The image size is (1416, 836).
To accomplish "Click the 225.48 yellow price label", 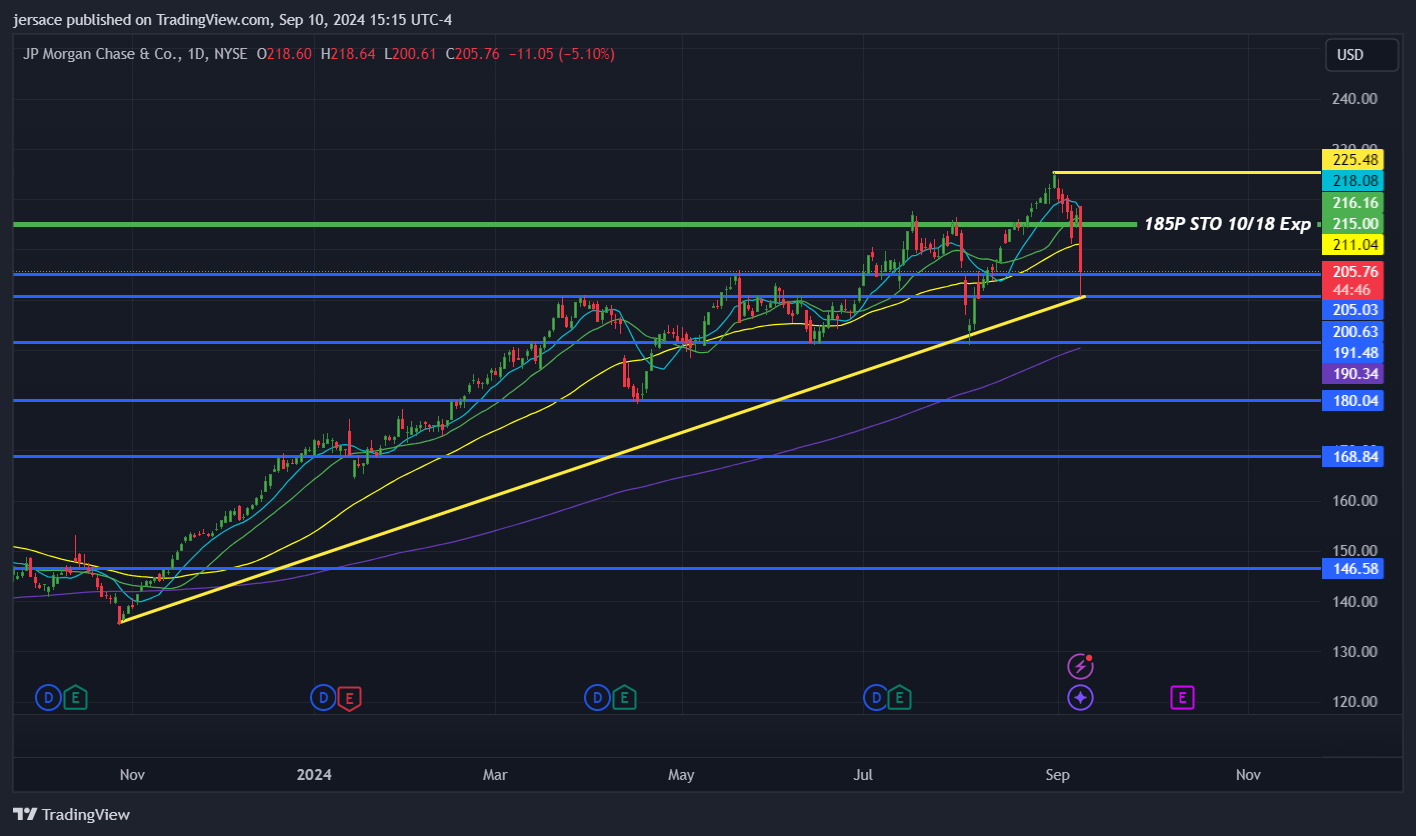I will pos(1355,159).
